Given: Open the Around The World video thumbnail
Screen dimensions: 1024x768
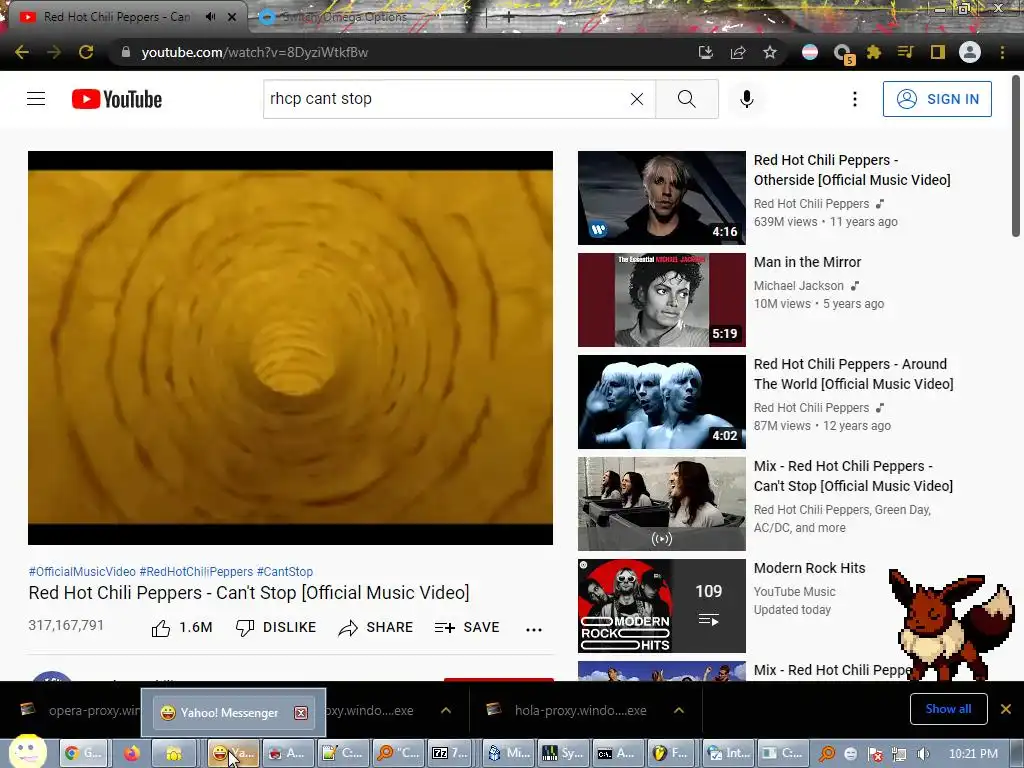Looking at the screenshot, I should [x=662, y=402].
